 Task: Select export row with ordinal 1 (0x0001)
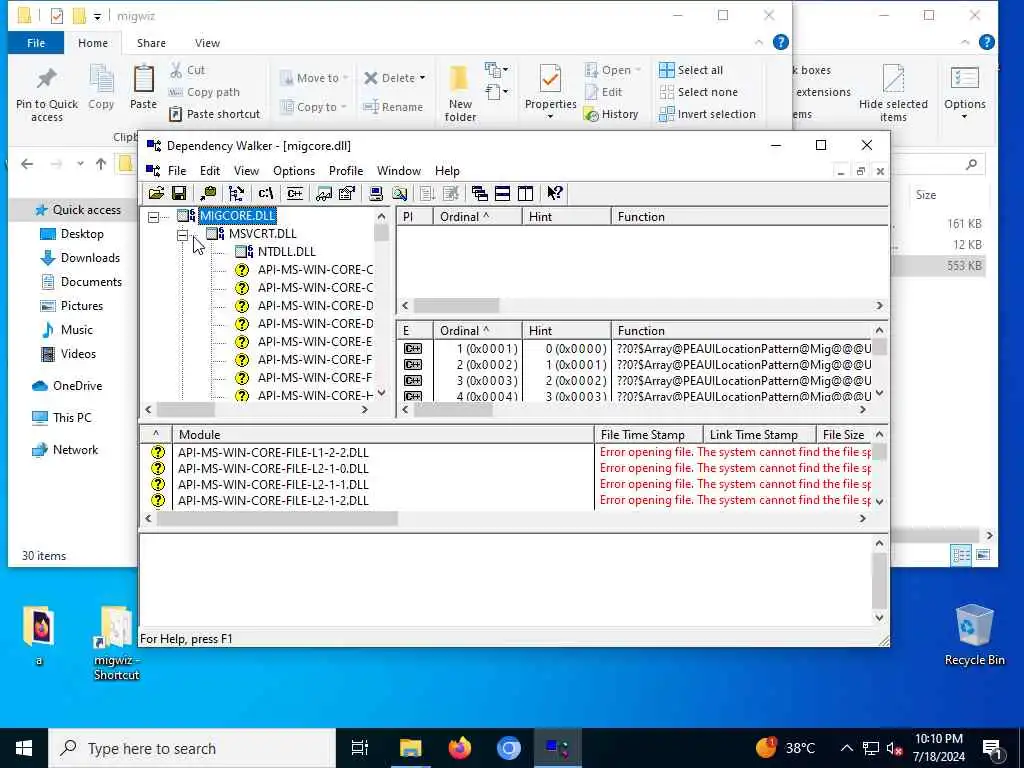point(634,349)
